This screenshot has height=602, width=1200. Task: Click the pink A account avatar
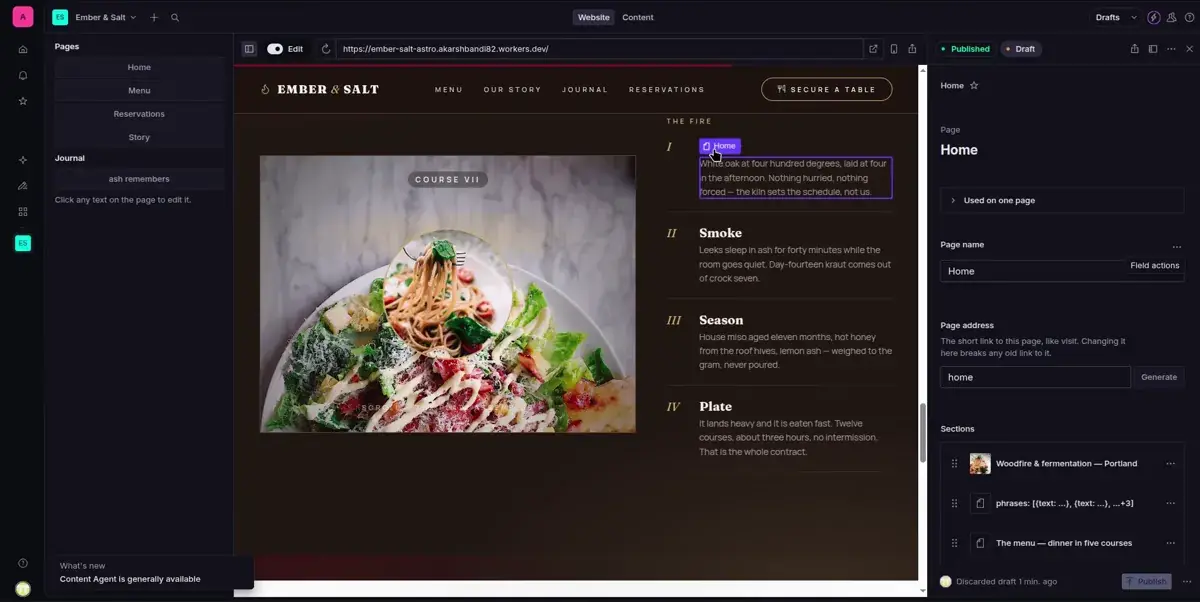pos(23,17)
